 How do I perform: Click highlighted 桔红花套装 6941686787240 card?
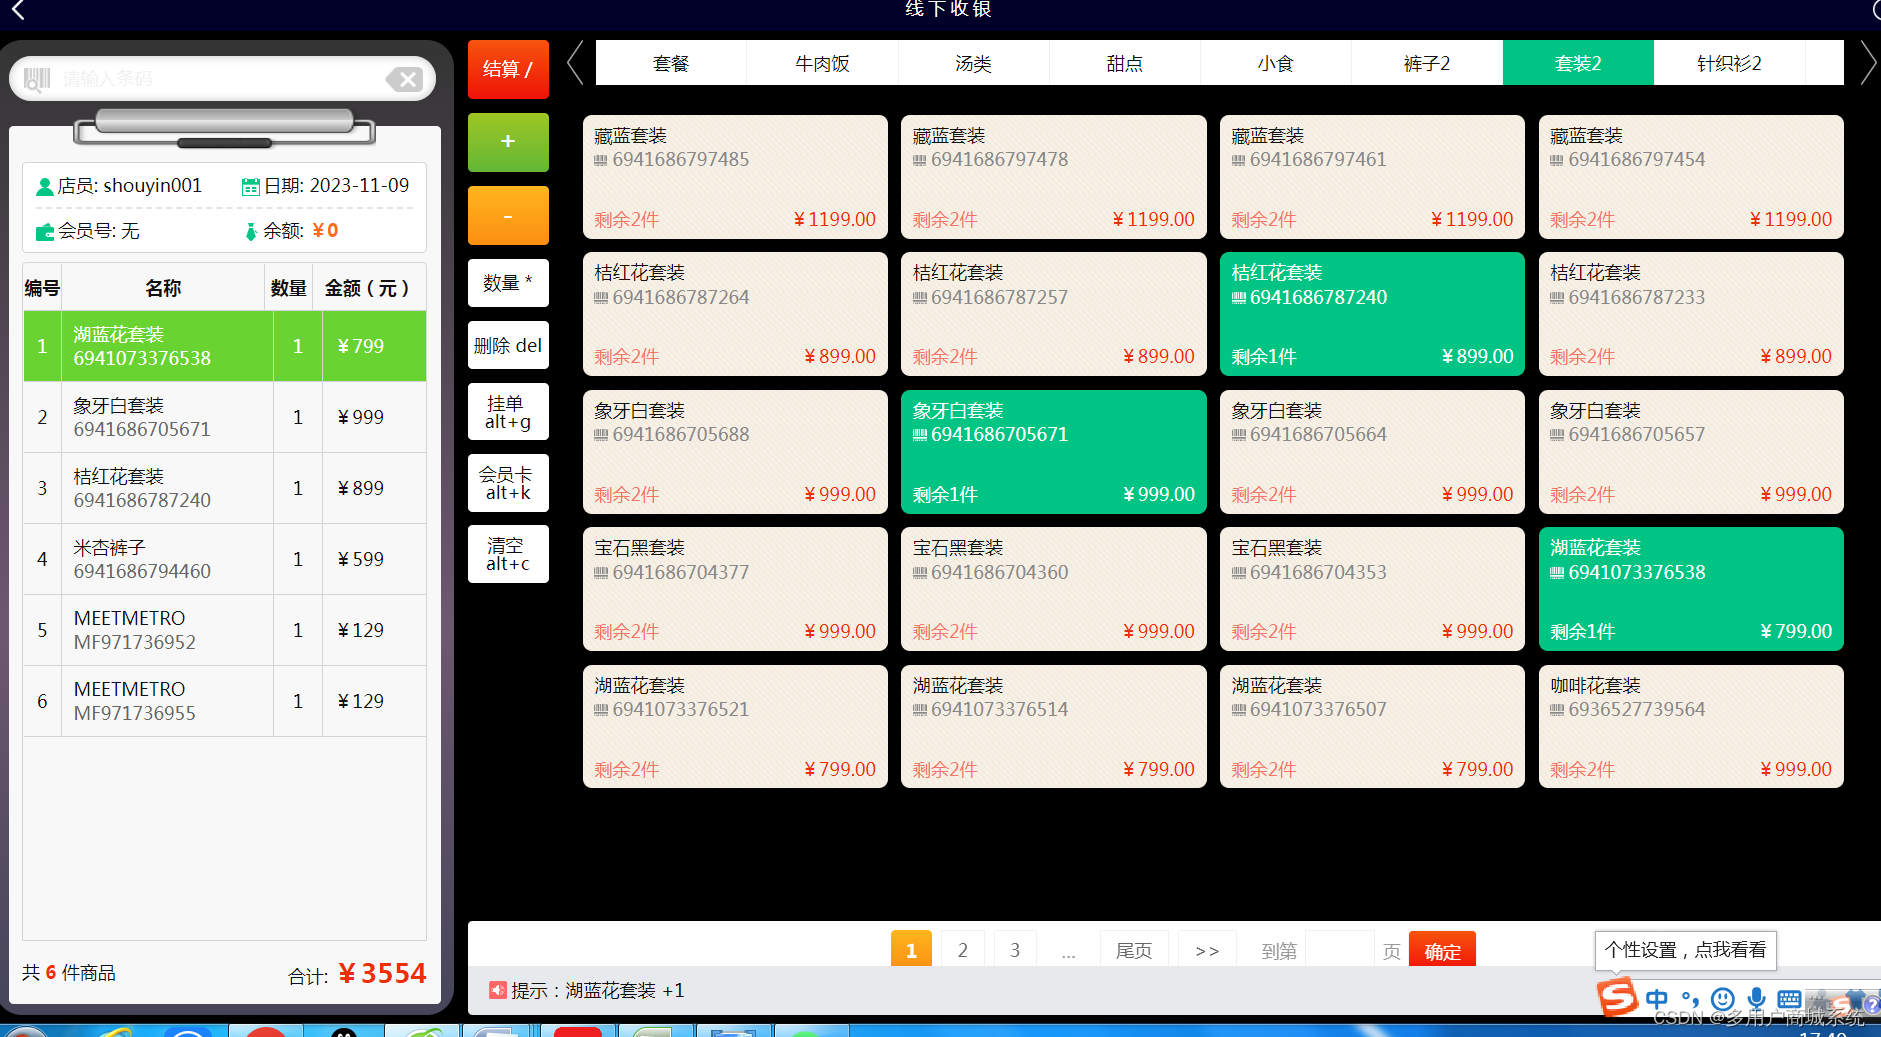(1372, 314)
